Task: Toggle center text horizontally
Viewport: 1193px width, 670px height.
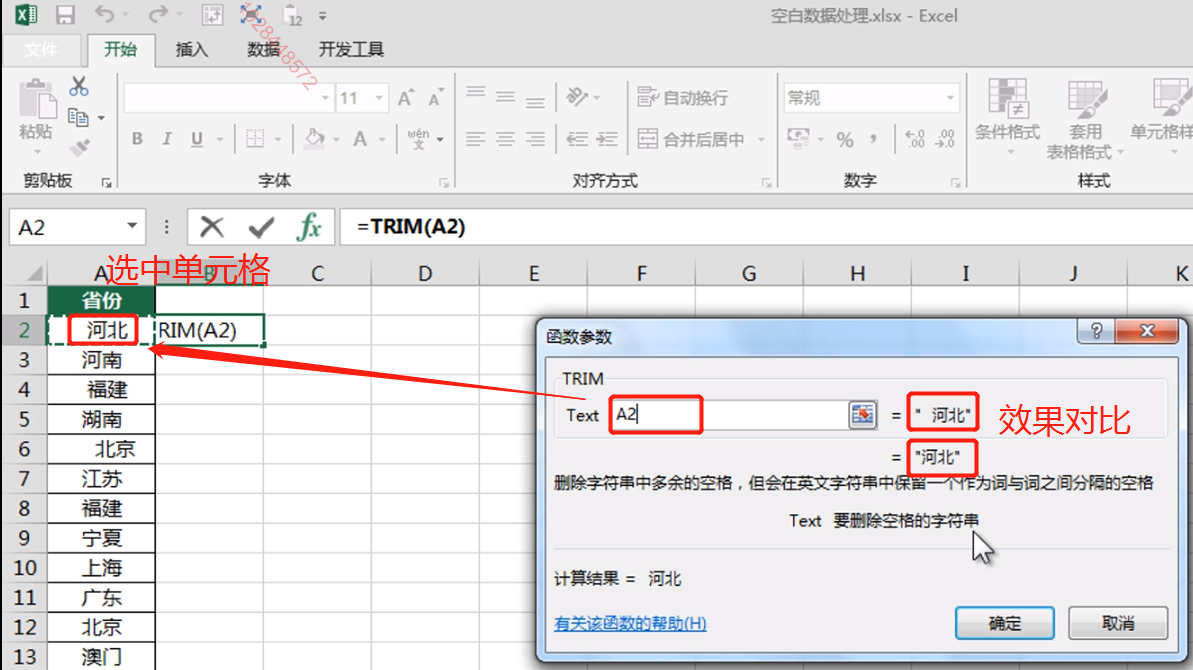Action: coord(505,139)
